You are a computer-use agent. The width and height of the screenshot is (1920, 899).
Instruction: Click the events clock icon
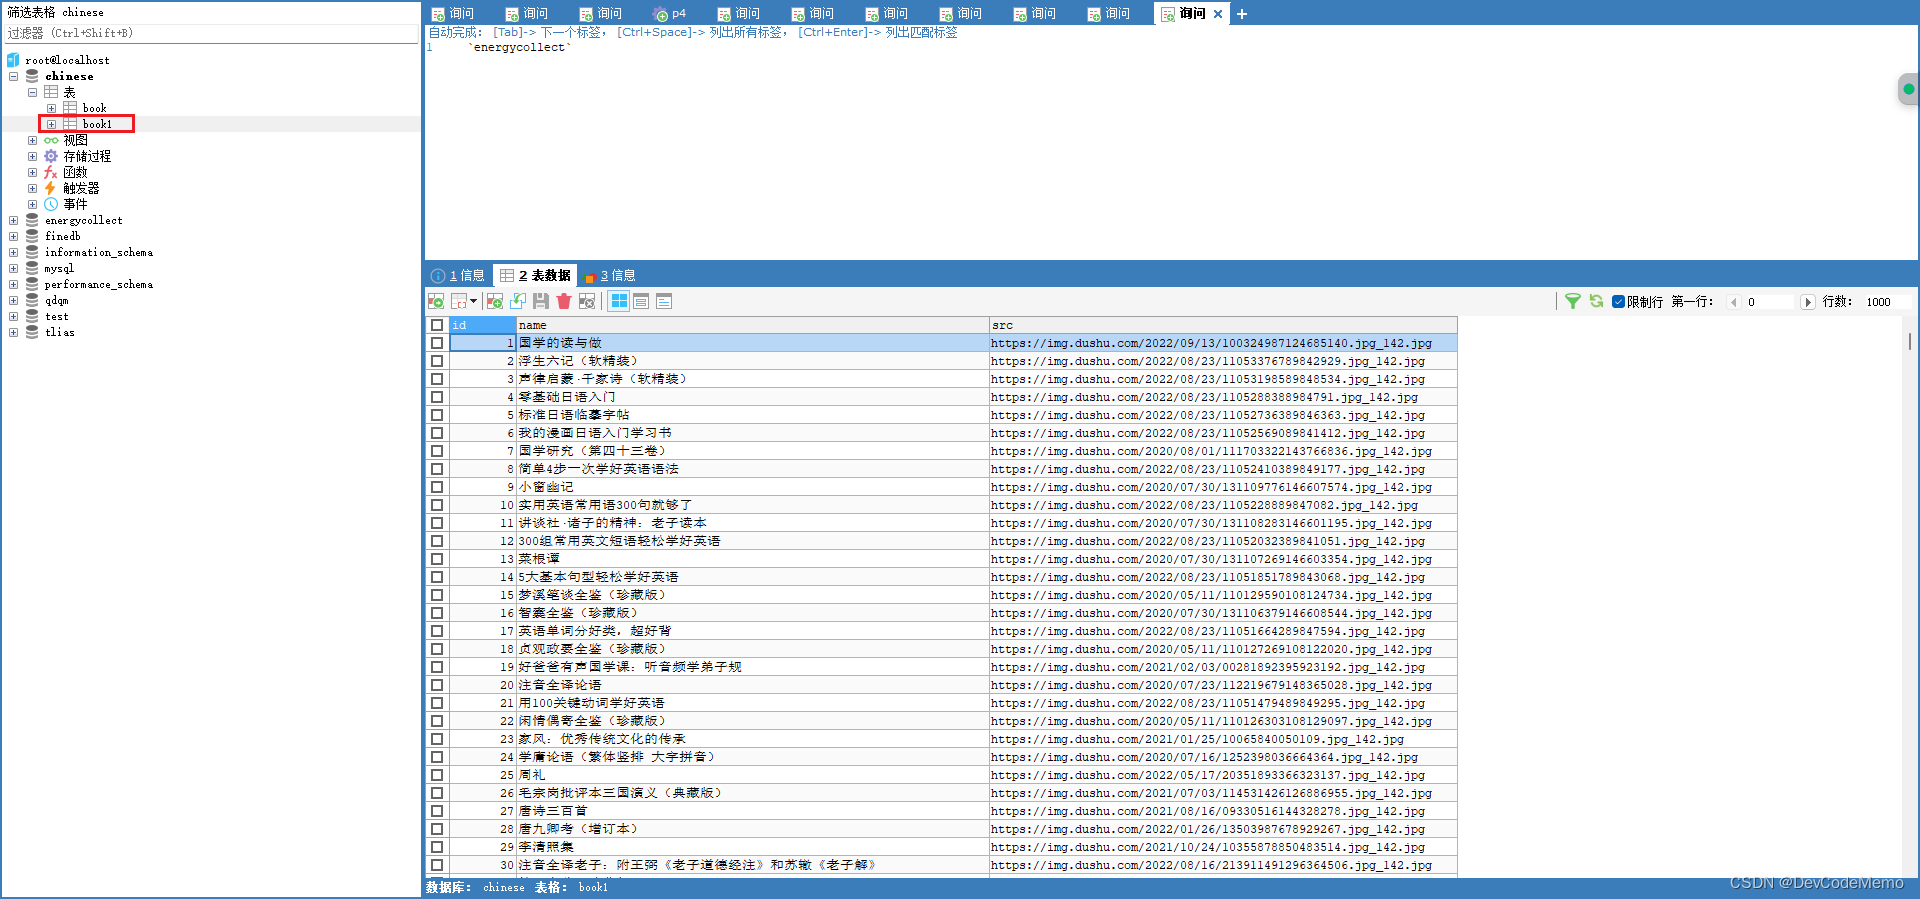[x=51, y=204]
